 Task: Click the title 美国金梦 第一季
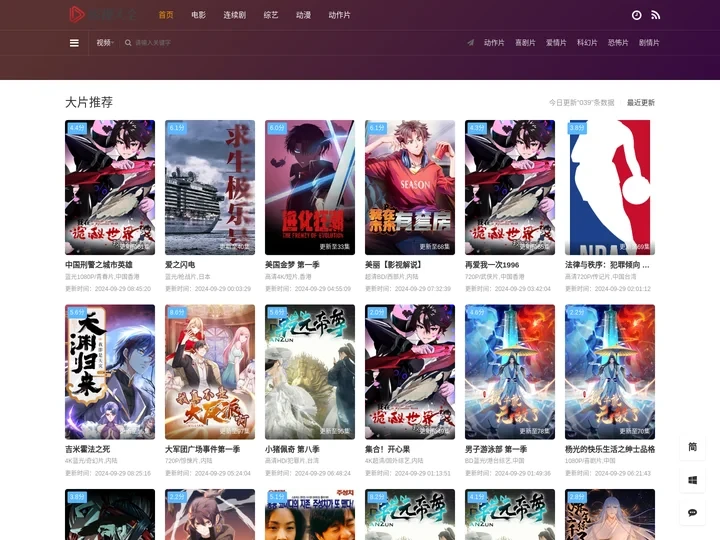click(292, 265)
